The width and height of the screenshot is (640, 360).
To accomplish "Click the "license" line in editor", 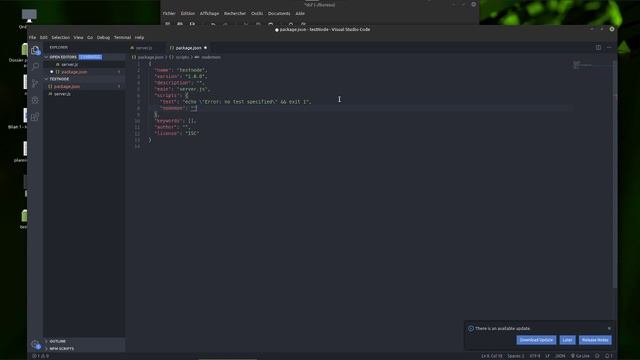I will [x=177, y=133].
